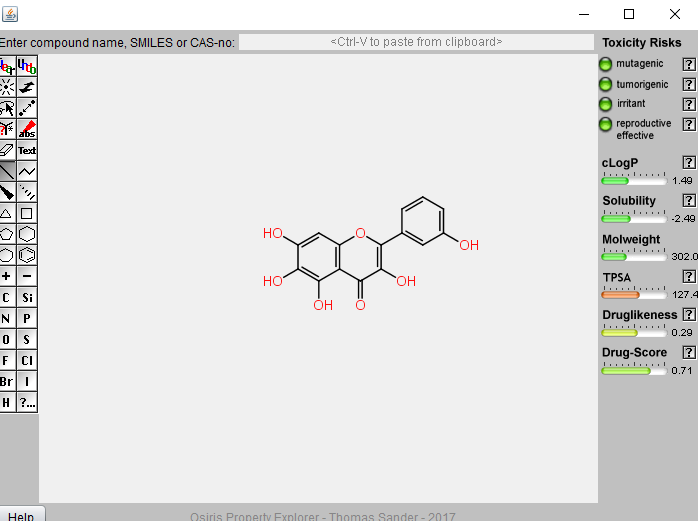
Task: Click the Drug-Score value bar
Action: click(x=634, y=370)
